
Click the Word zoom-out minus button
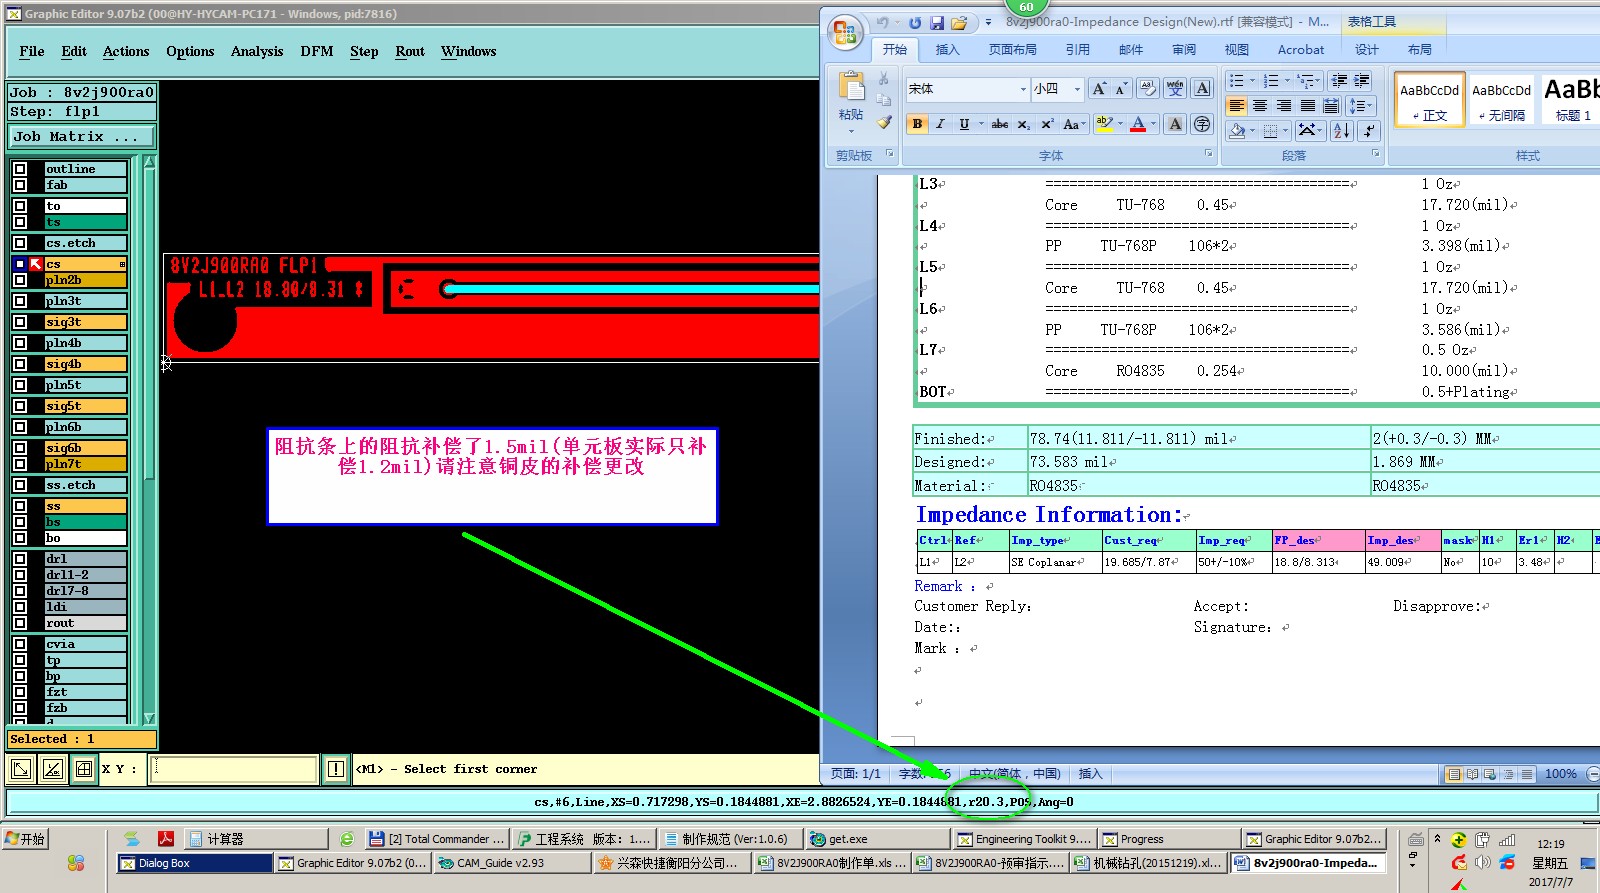1592,774
